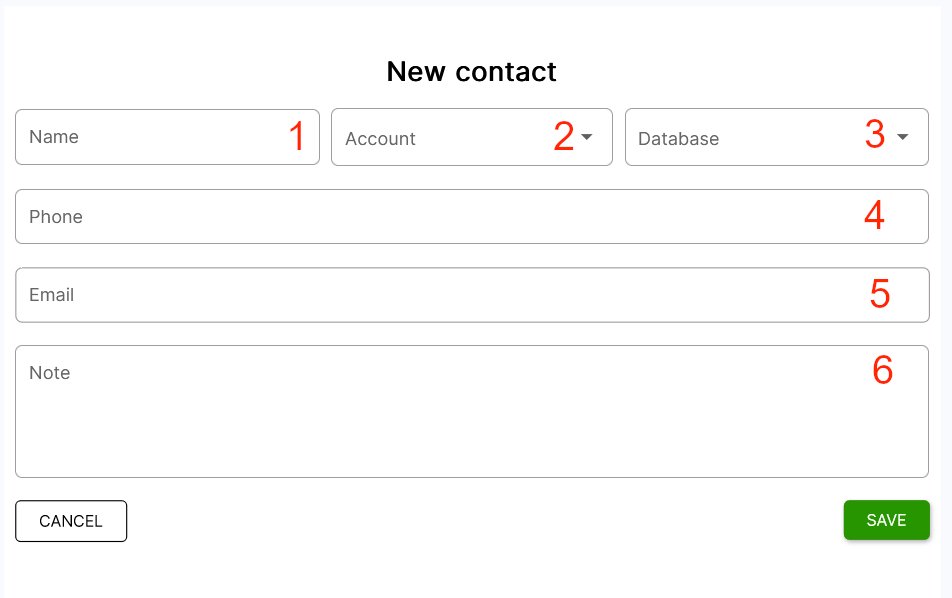Click inside the Name placeholder text

coord(54,136)
